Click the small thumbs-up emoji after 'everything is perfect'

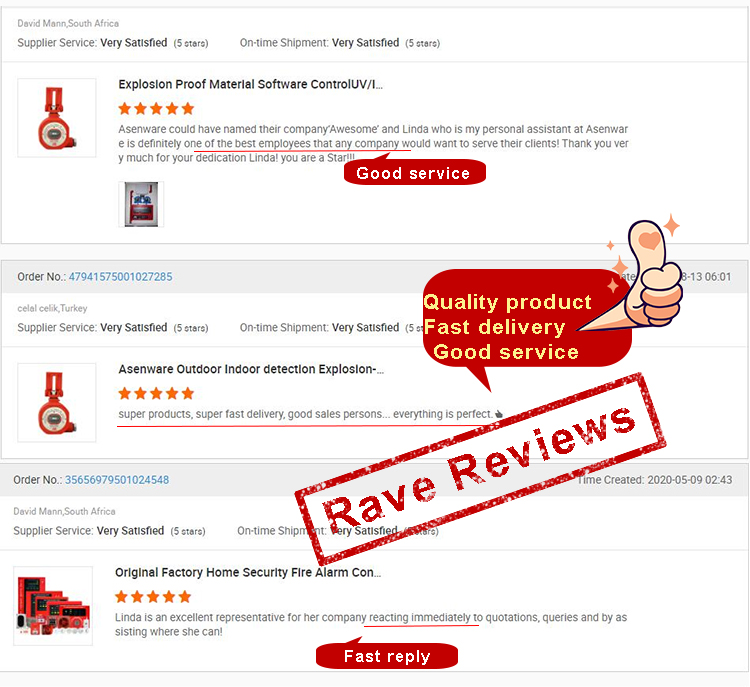click(499, 414)
